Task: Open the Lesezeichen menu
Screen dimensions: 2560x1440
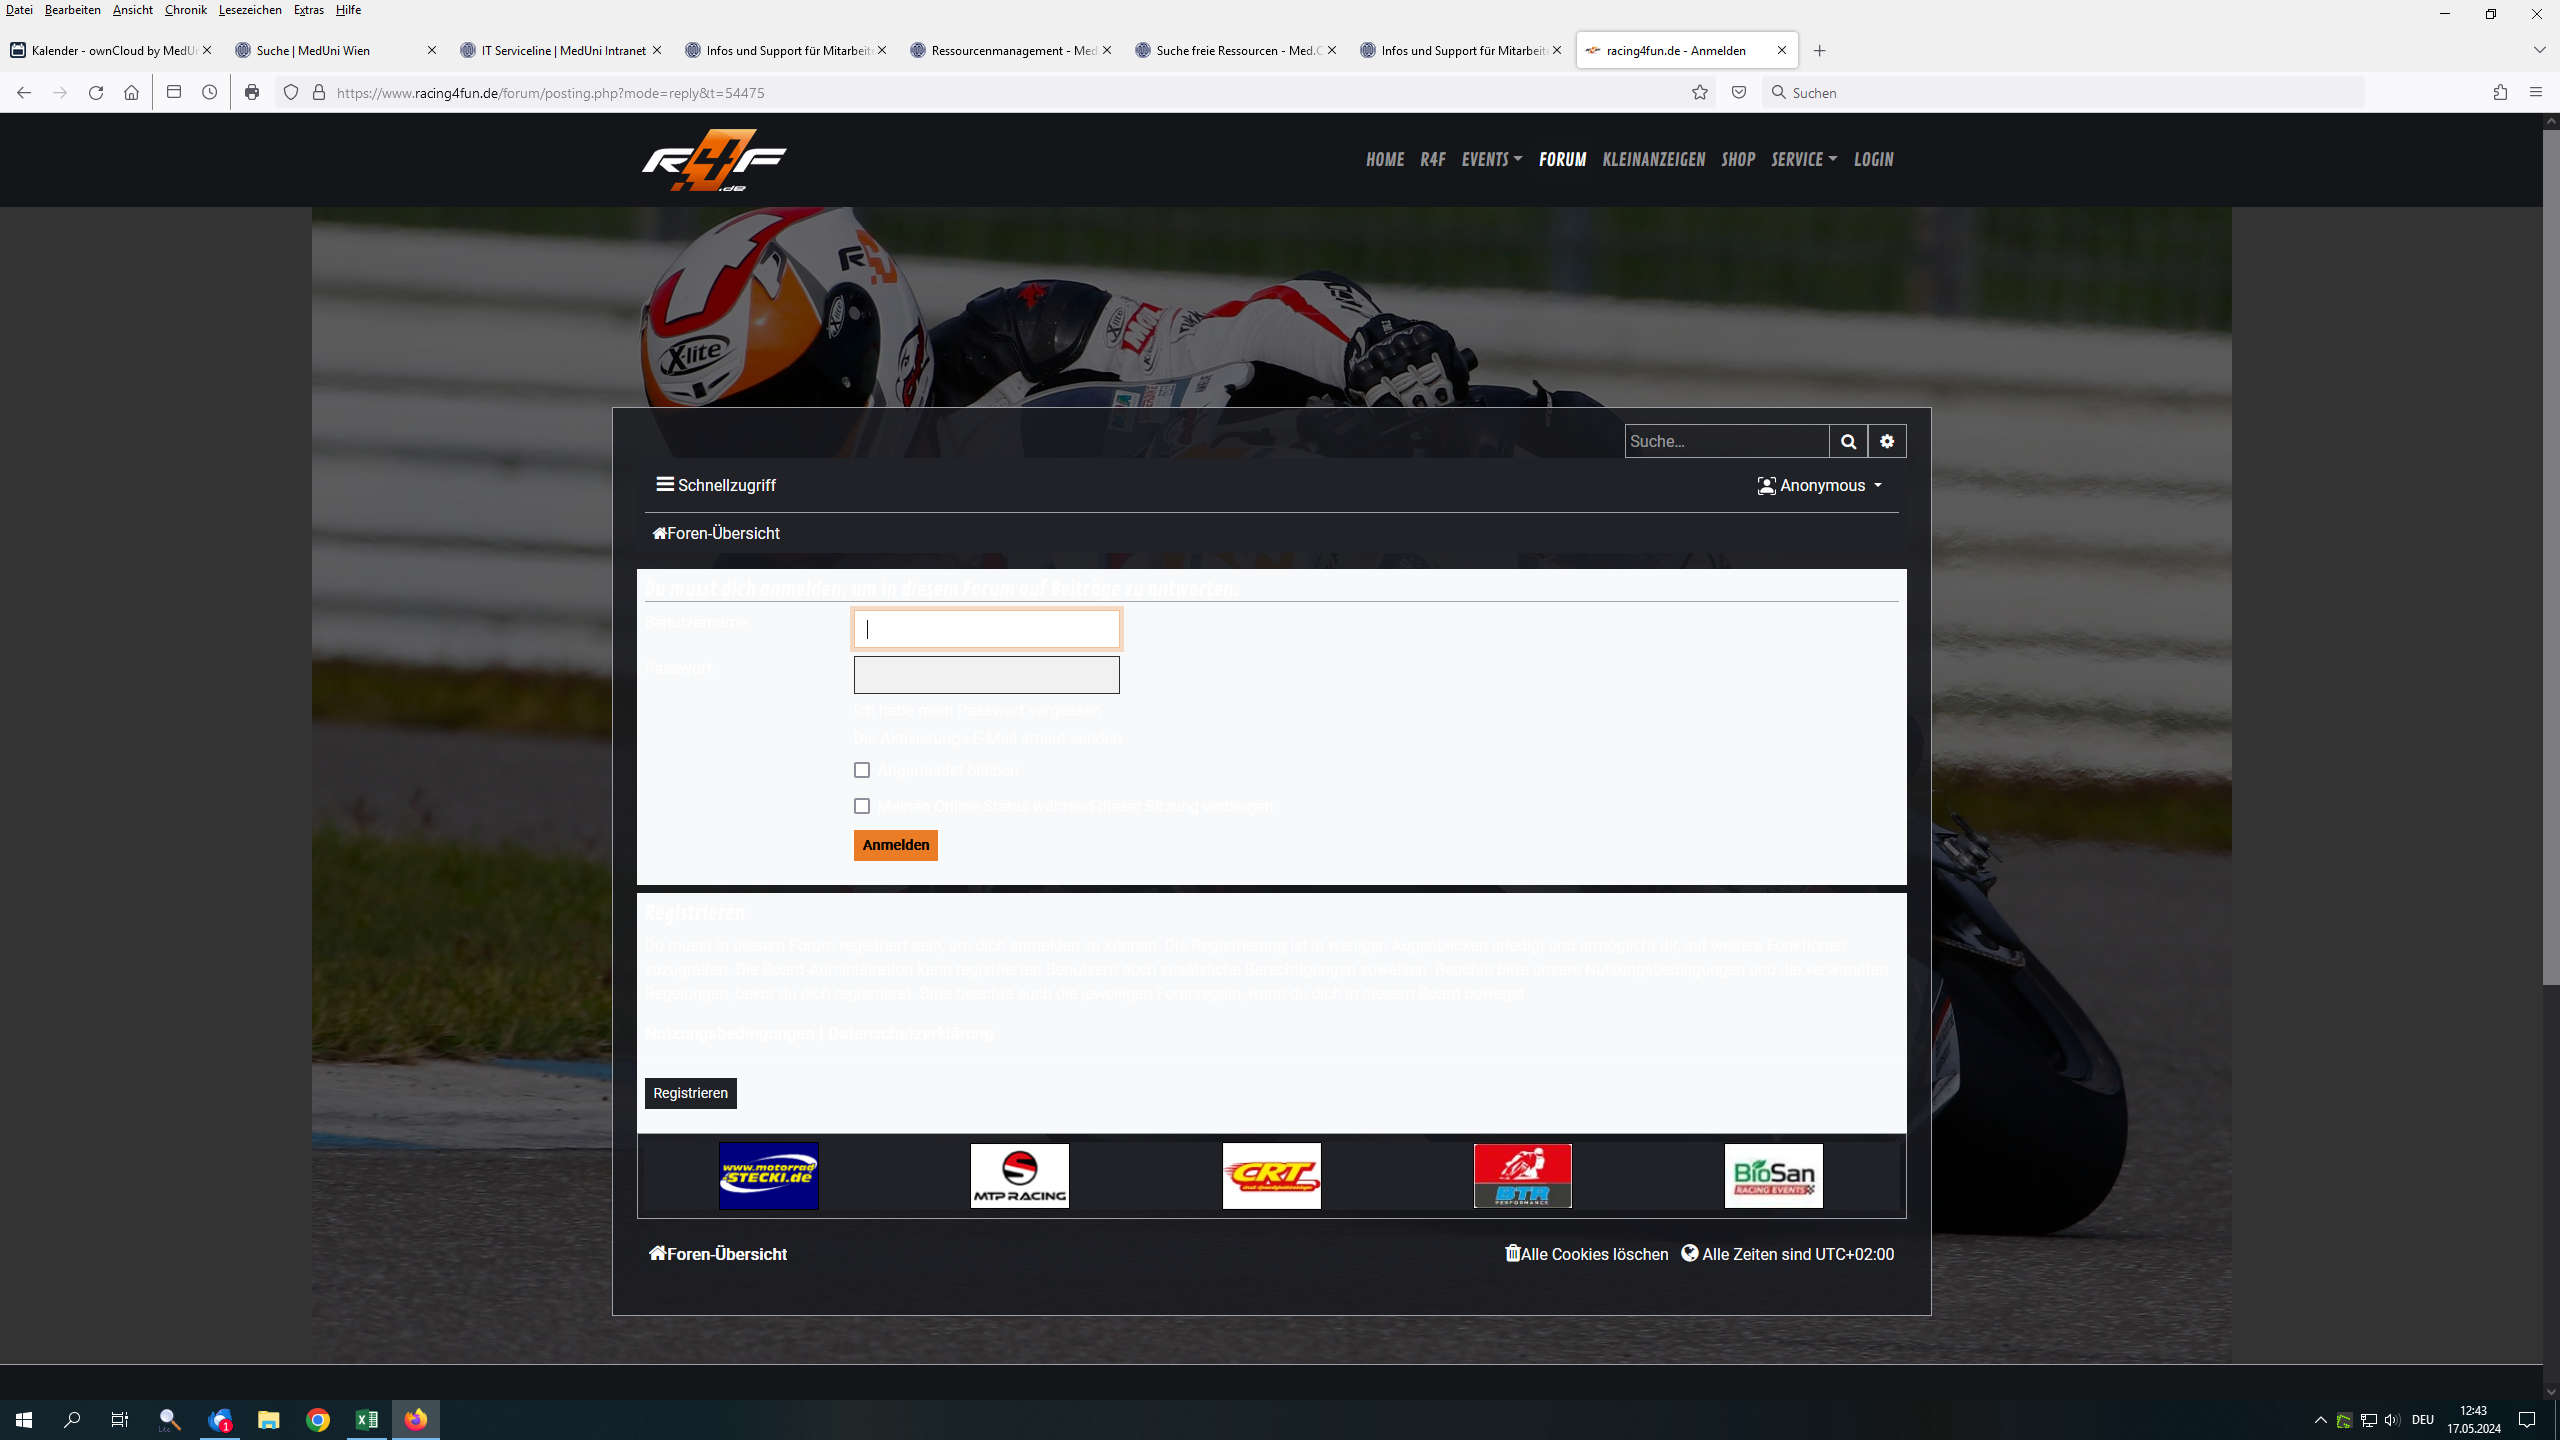Action: pyautogui.click(x=249, y=10)
